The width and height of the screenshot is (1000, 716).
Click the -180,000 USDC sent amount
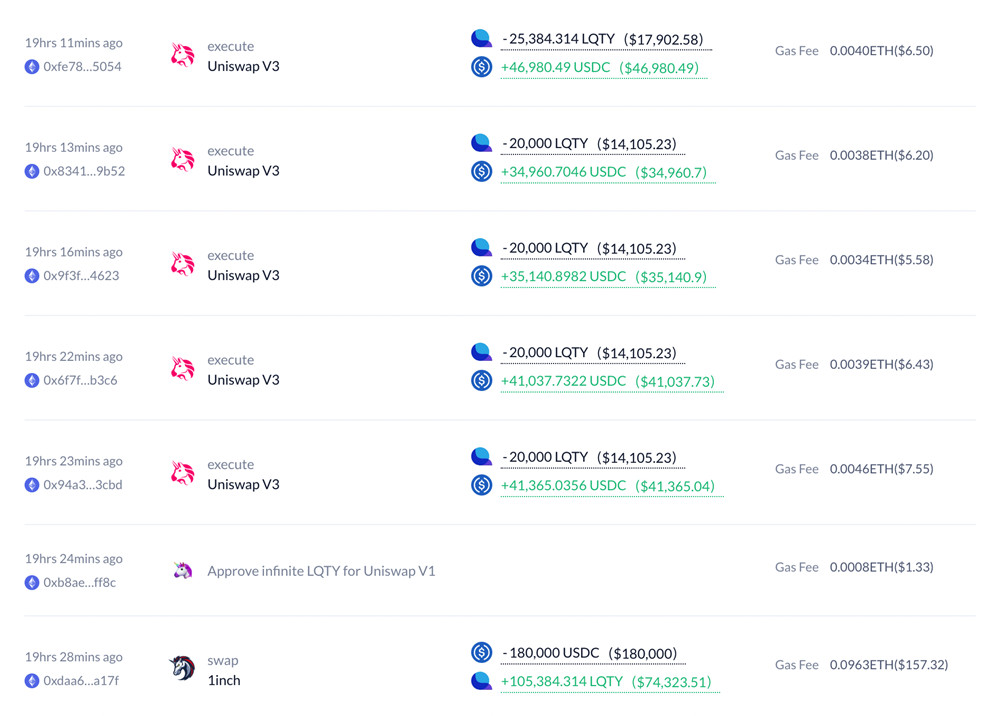coord(550,653)
